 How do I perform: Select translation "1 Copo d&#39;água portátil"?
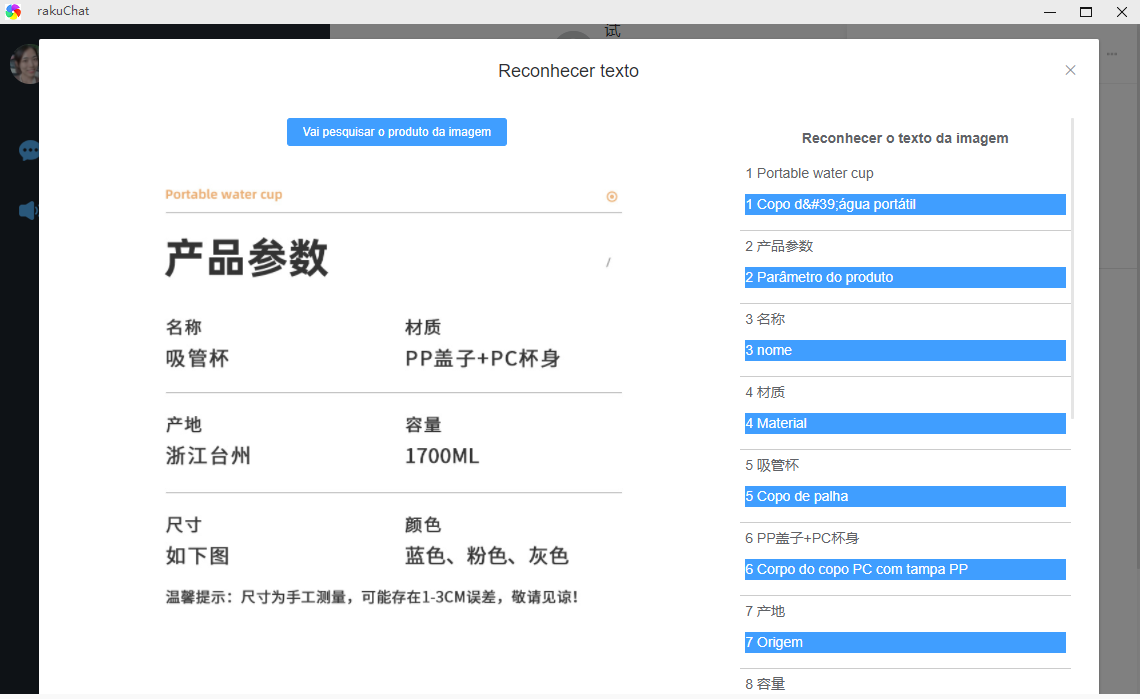pos(905,204)
